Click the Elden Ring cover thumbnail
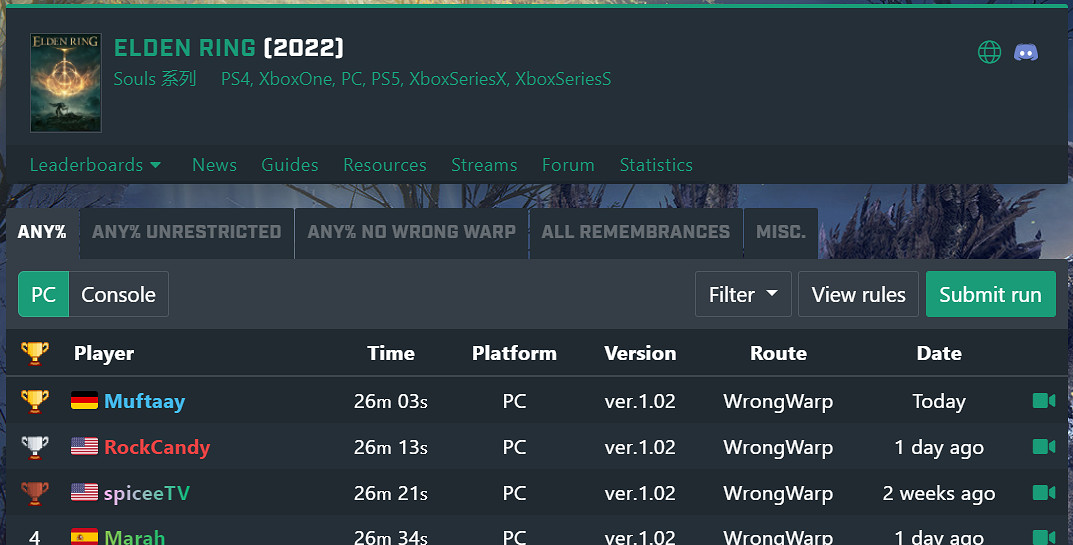Image resolution: width=1073 pixels, height=545 pixels. 66,83
